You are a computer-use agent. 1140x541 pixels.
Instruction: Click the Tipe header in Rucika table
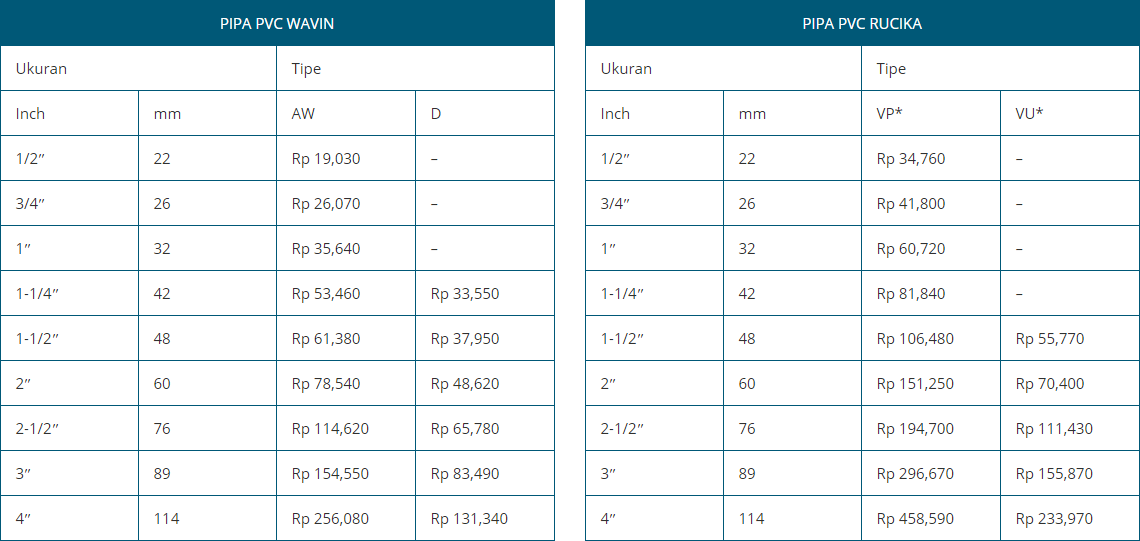[x=891, y=69]
